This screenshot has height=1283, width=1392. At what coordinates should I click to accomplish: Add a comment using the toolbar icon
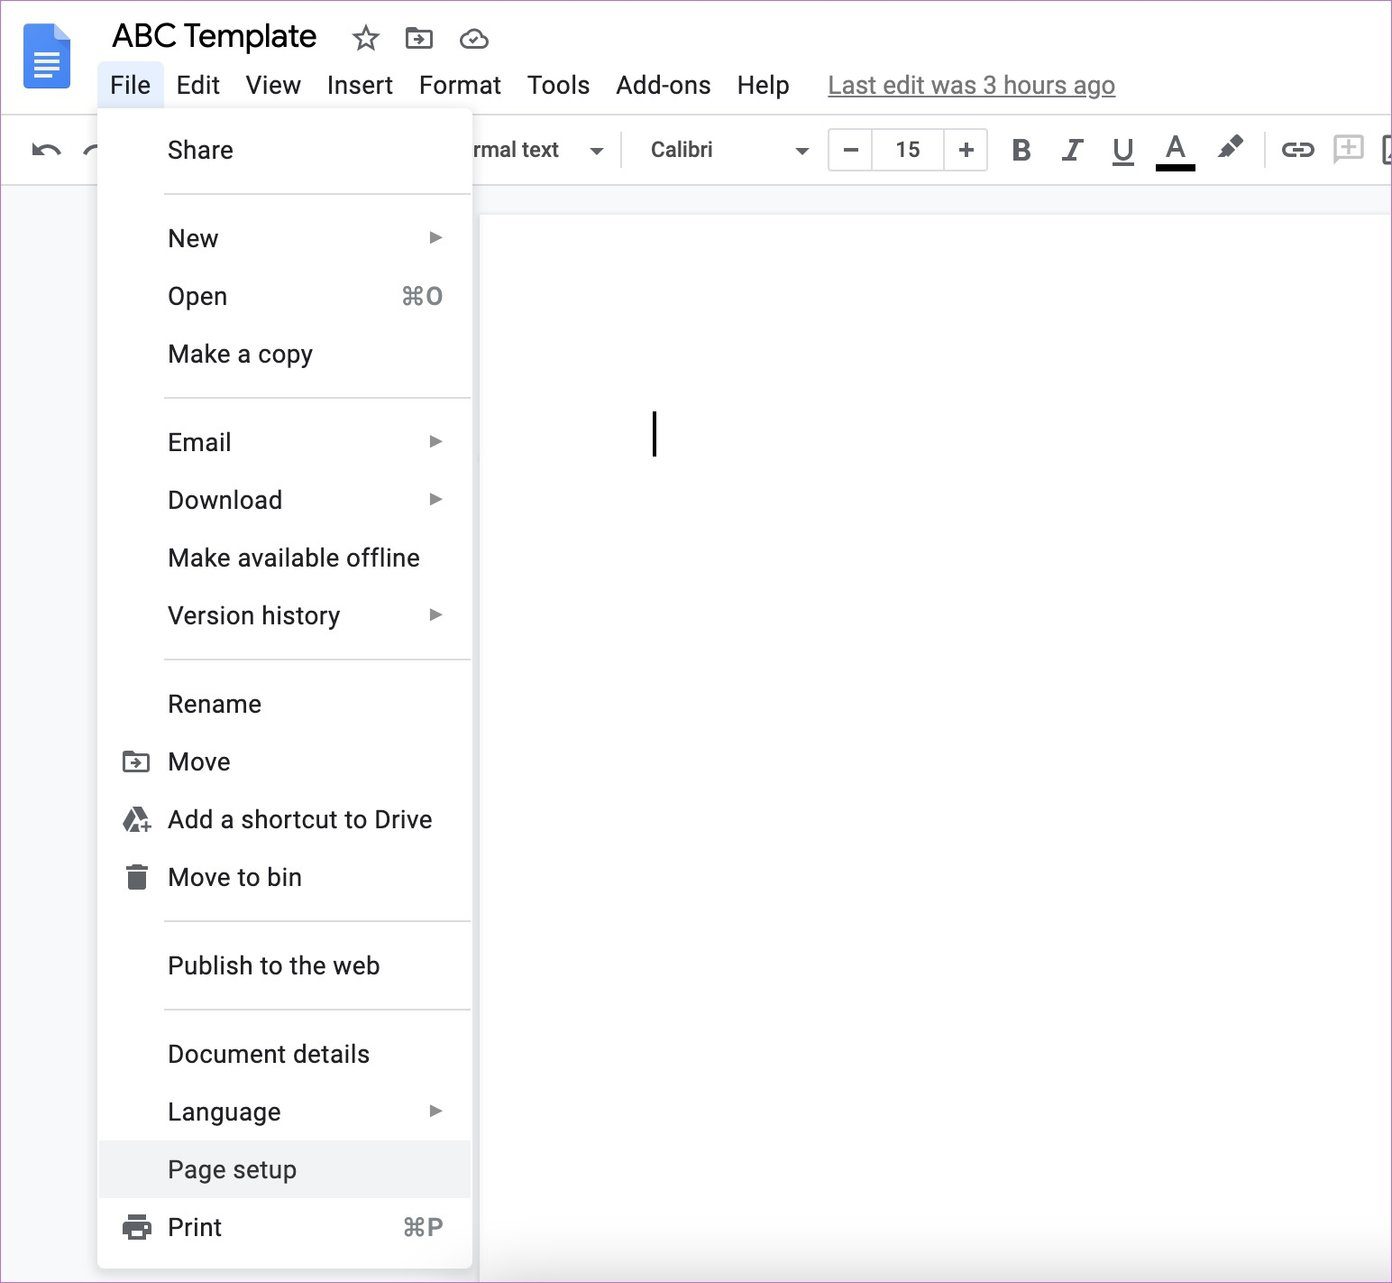(x=1348, y=149)
